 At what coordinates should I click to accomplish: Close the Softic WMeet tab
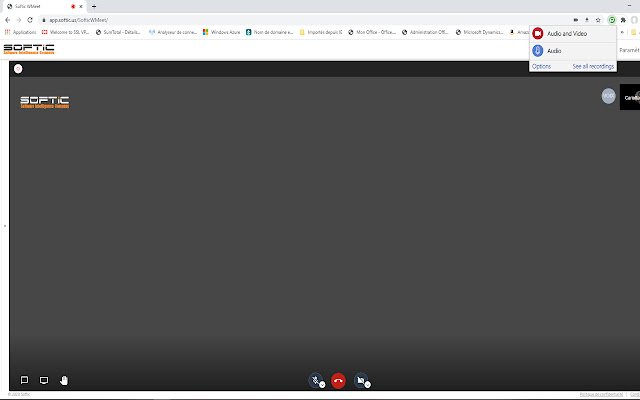point(80,7)
